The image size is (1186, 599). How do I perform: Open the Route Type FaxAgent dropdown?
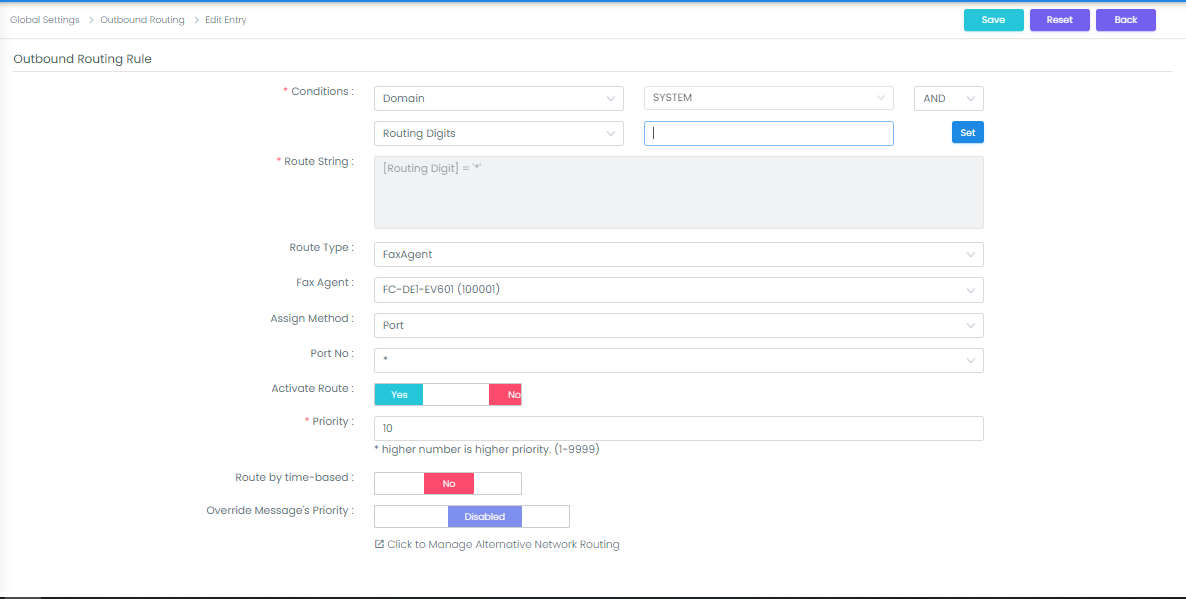(x=678, y=254)
